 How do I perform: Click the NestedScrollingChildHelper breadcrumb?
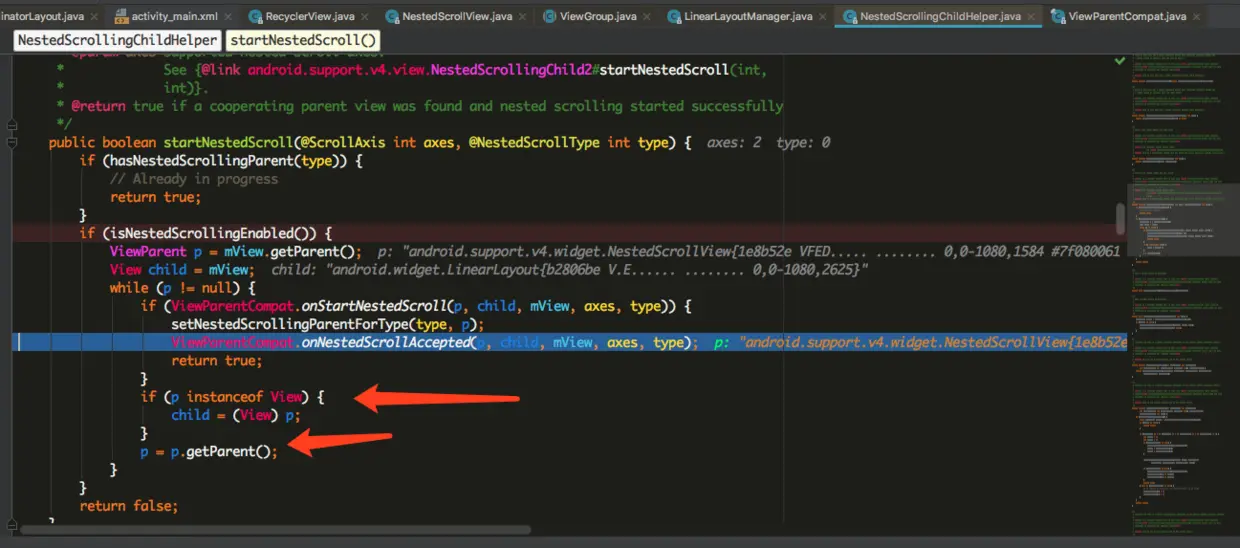coord(117,40)
